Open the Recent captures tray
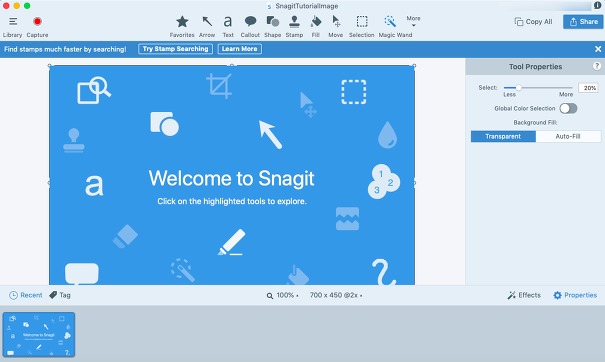This screenshot has height=362, width=605. pos(25,295)
